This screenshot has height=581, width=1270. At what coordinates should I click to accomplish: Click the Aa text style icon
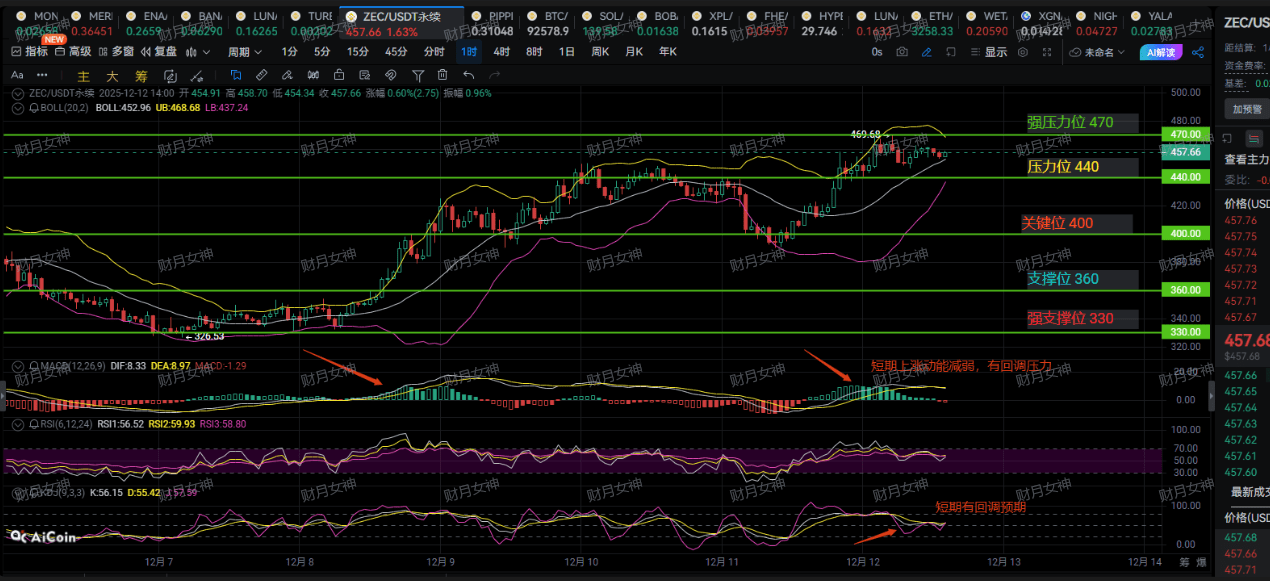[18, 75]
